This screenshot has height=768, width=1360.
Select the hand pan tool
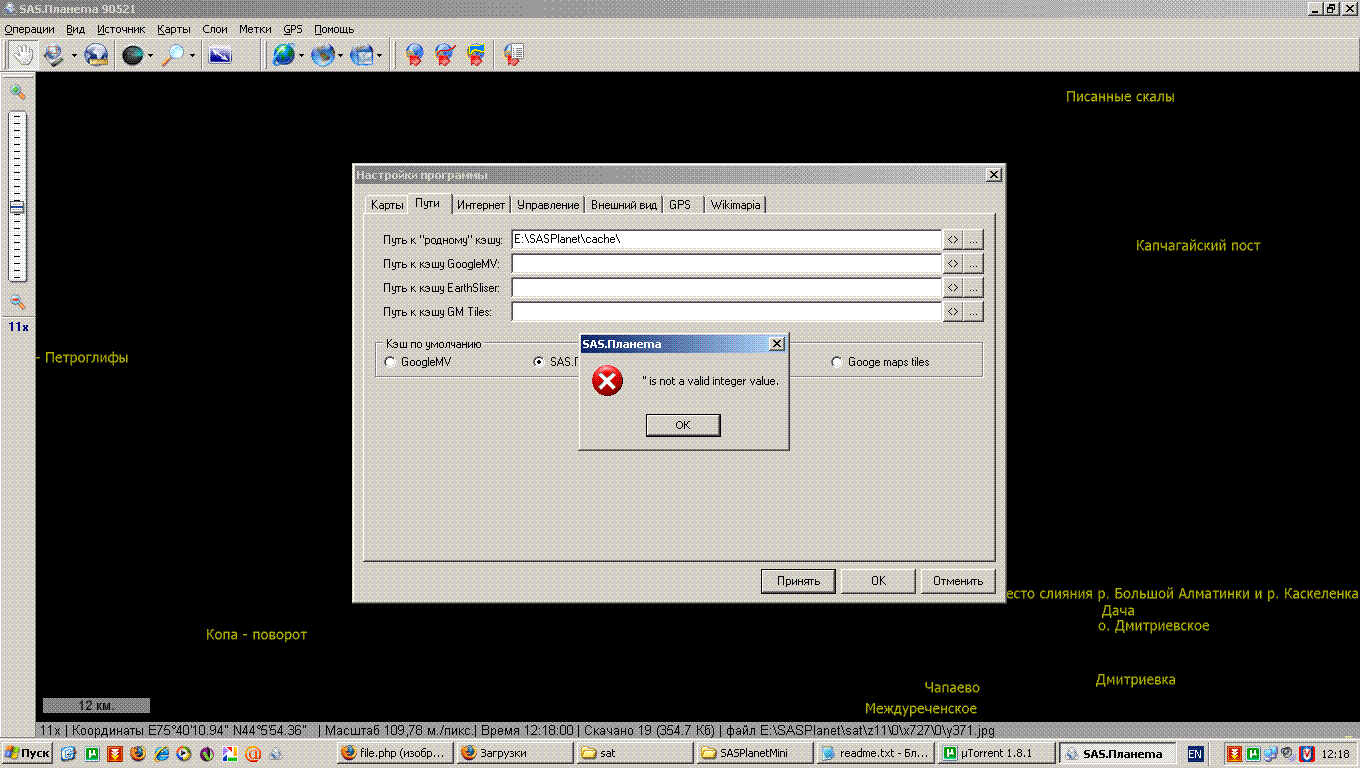22,56
